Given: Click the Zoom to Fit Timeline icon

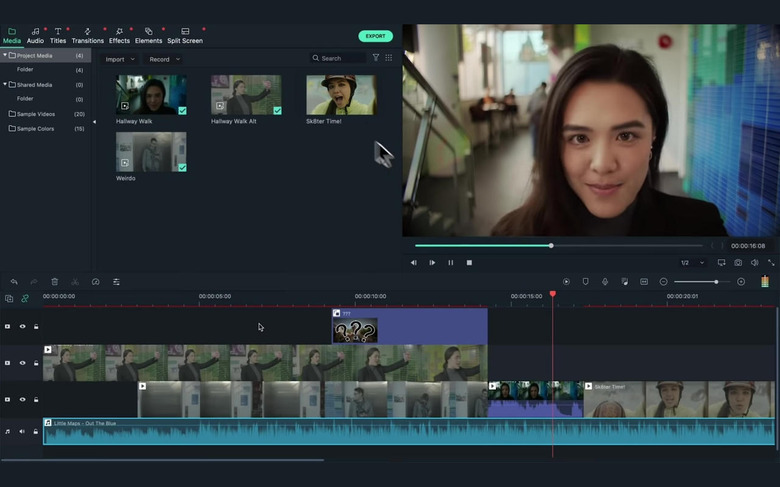Looking at the screenshot, I should (x=644, y=282).
